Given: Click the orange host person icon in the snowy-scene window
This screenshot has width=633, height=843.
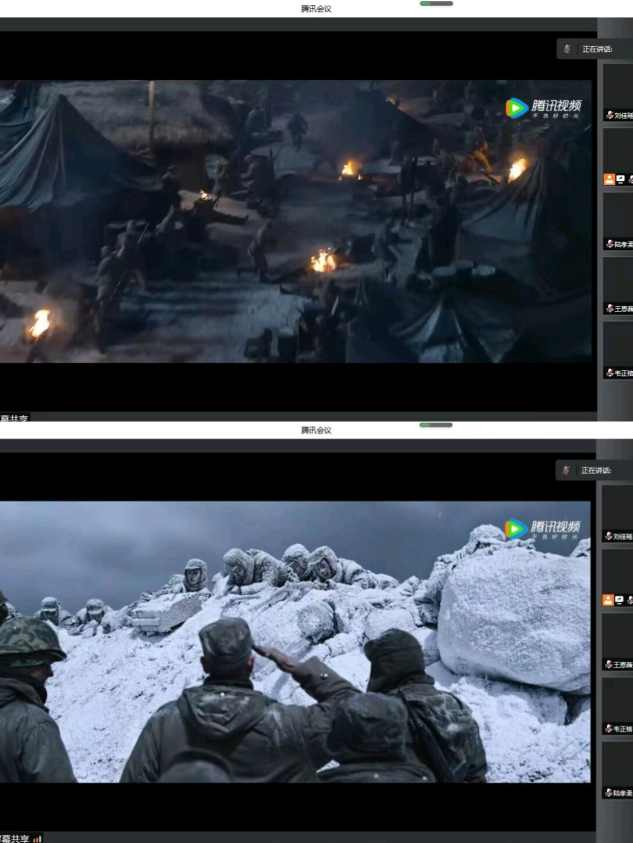Looking at the screenshot, I should pyautogui.click(x=608, y=600).
